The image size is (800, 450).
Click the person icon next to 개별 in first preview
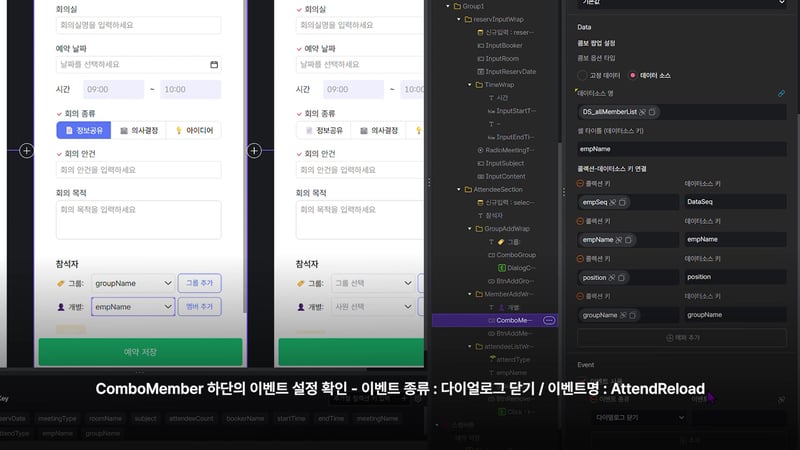(61, 307)
